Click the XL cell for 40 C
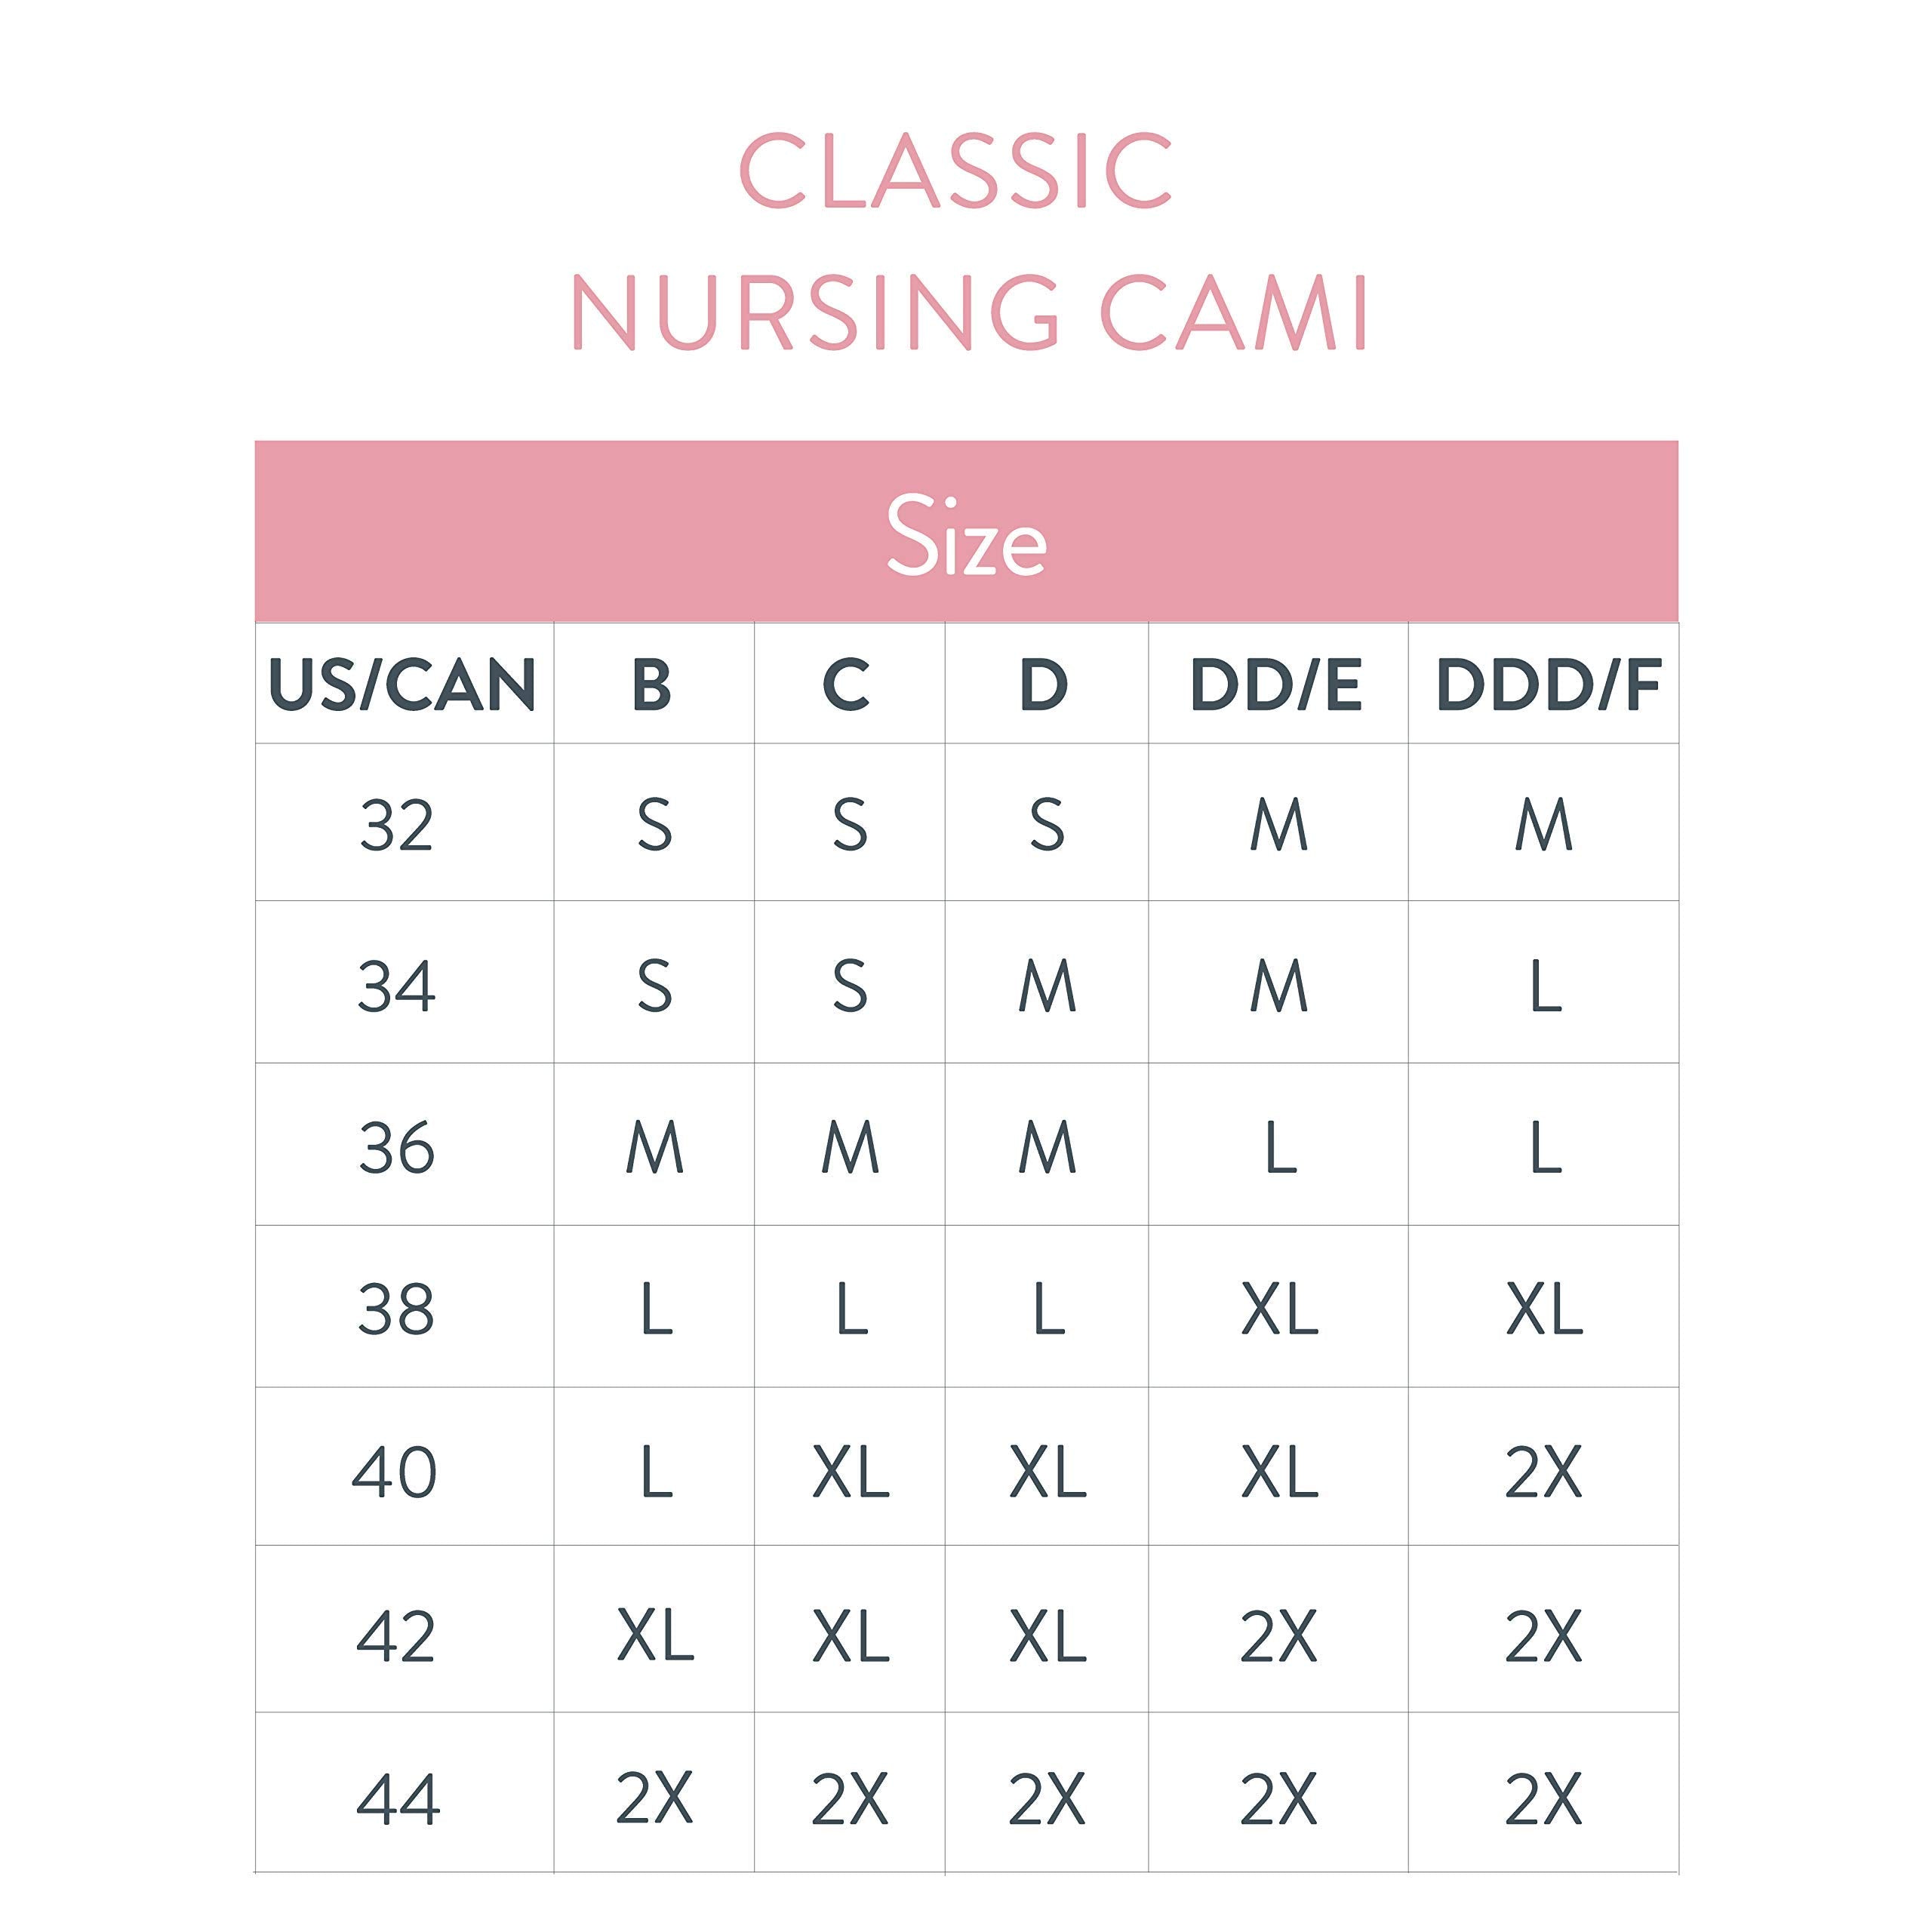 click(850, 1472)
